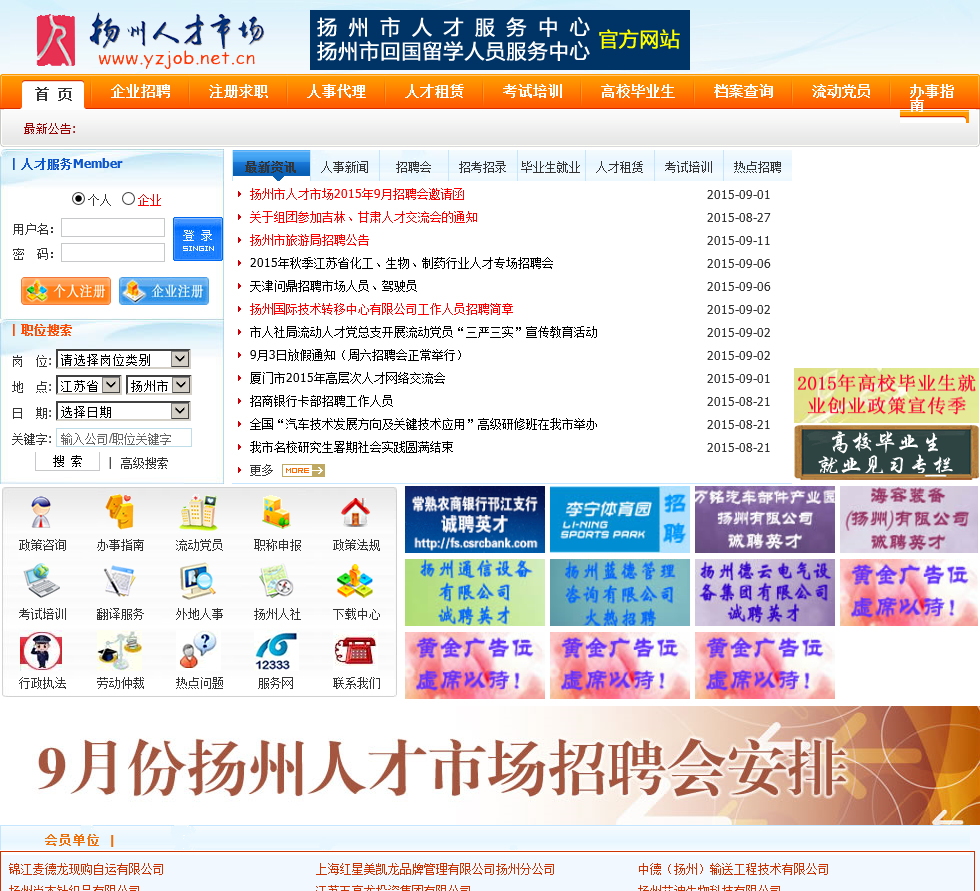
Task: Open 人事代理 in navigation bar
Action: tap(336, 92)
